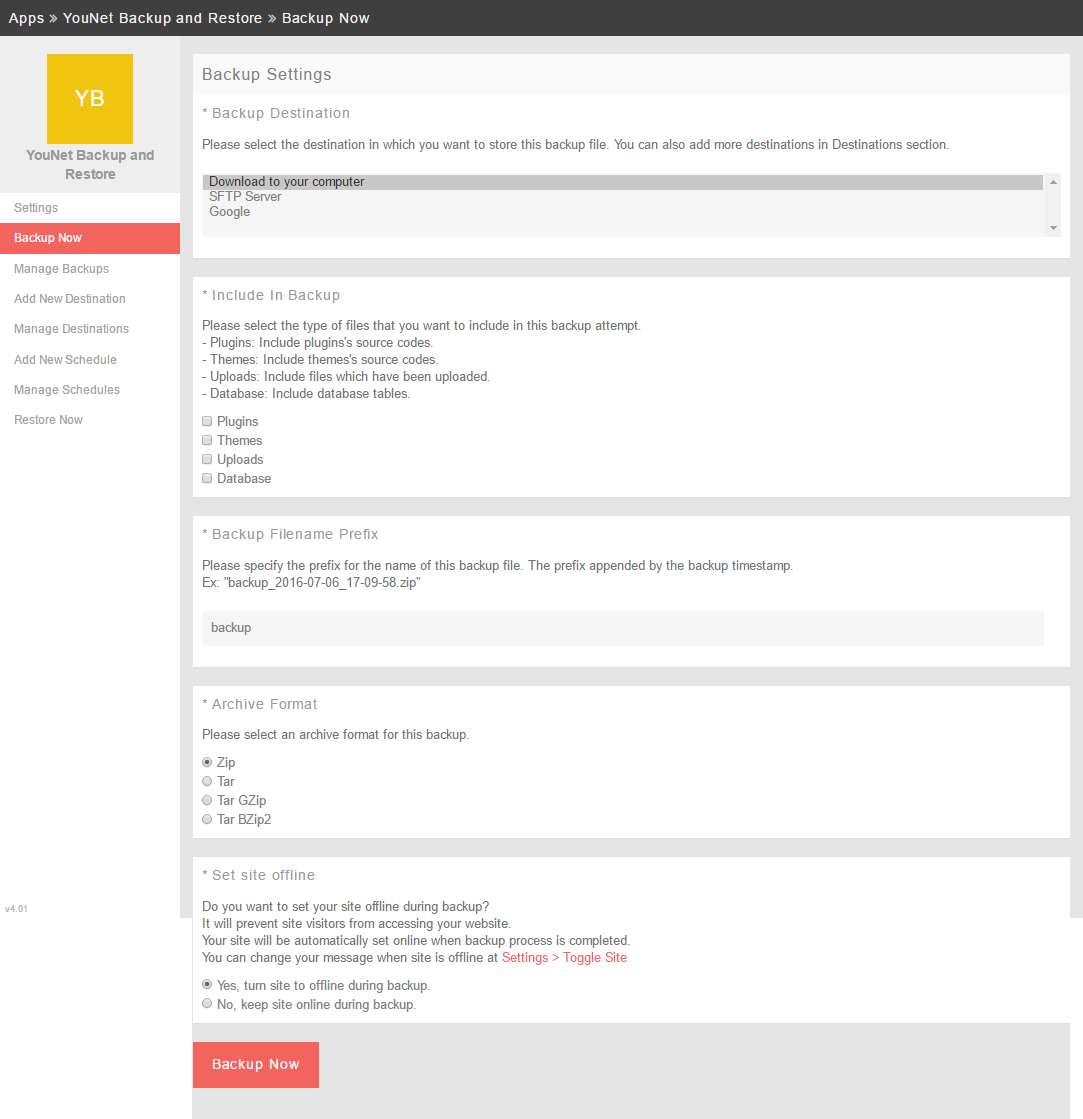Screen dimensions: 1083x1119
Task: Open Settings > Toggle Site link
Action: coord(564,958)
